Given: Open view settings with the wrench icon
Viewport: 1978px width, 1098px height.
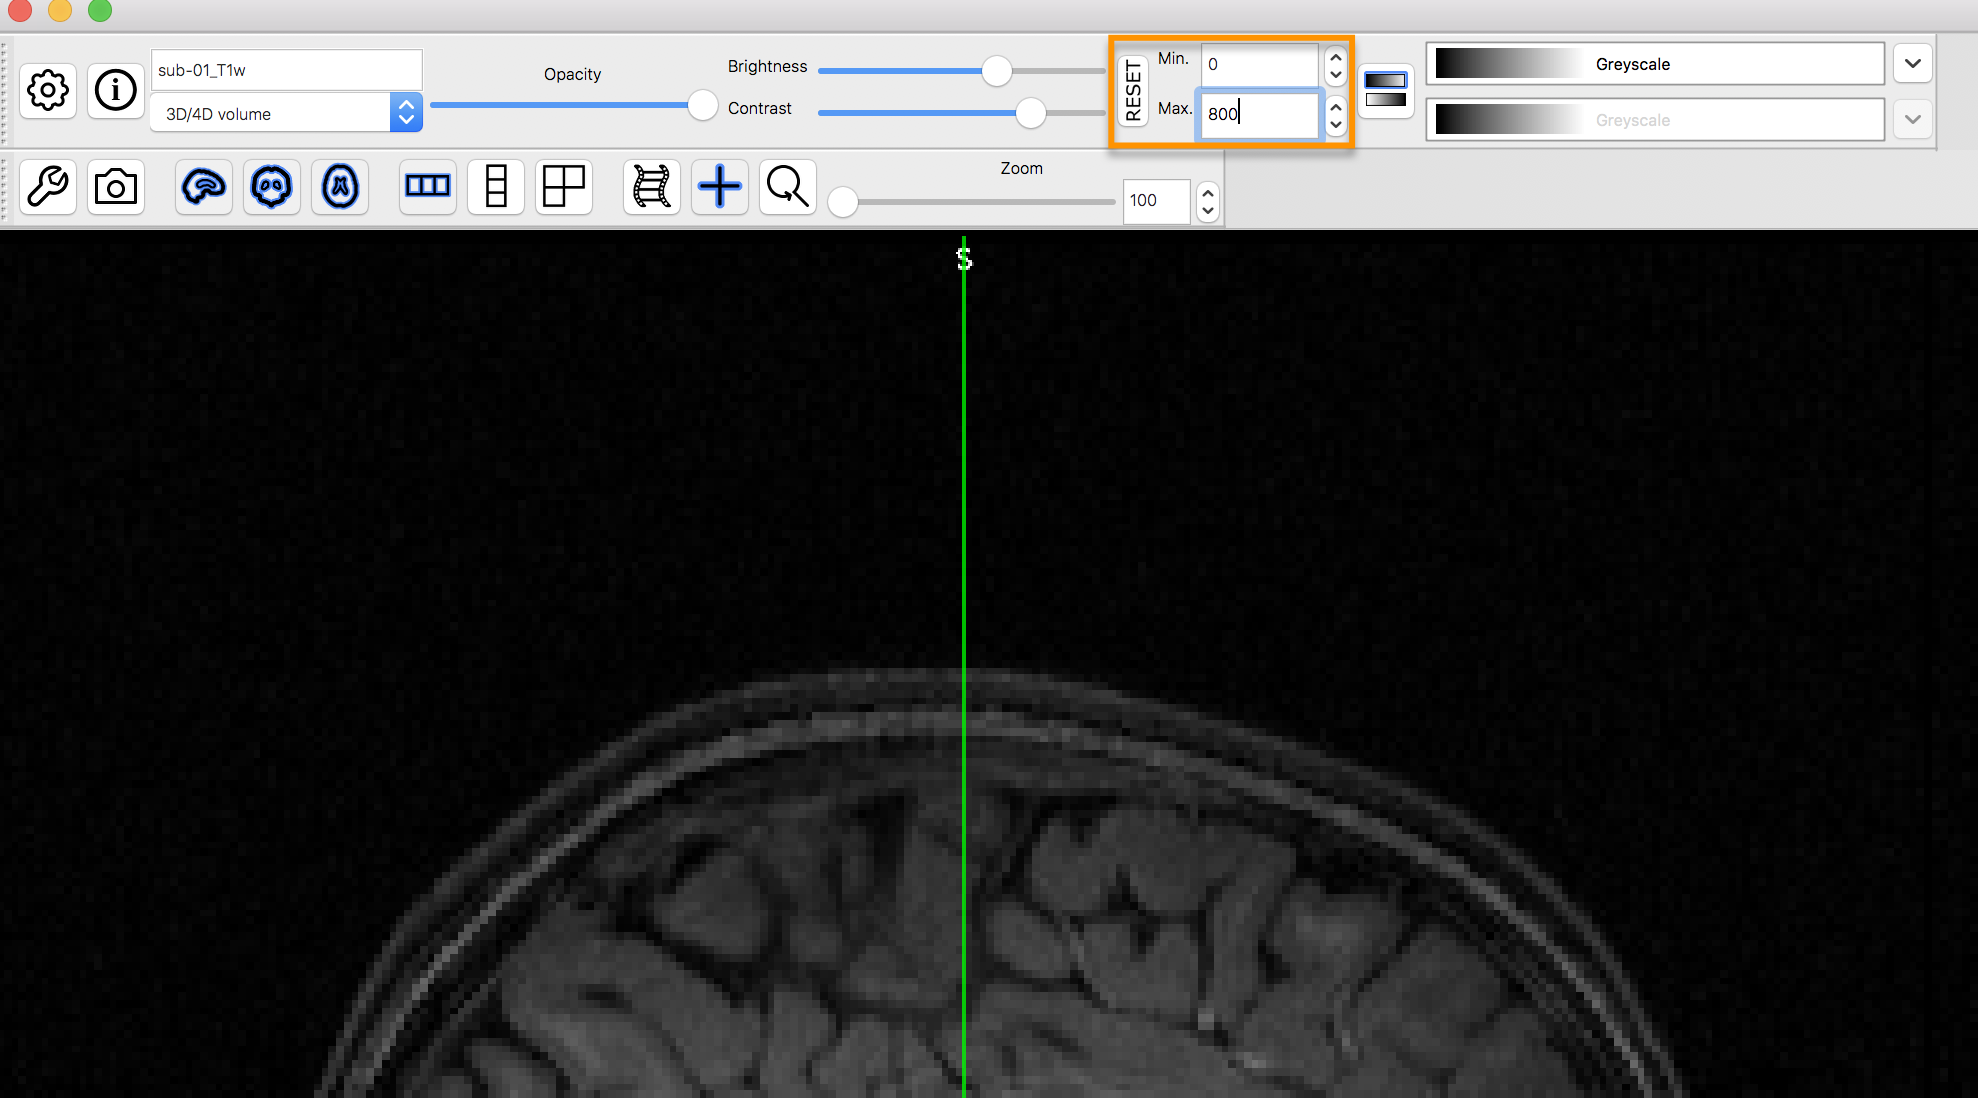Looking at the screenshot, I should pos(48,187).
